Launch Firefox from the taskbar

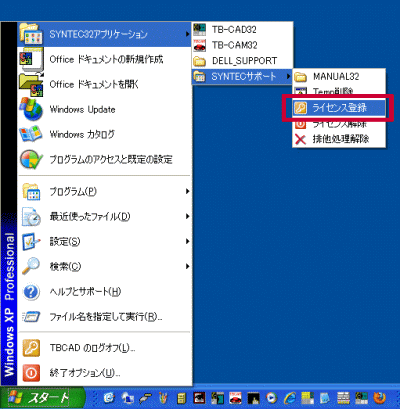[379, 398]
